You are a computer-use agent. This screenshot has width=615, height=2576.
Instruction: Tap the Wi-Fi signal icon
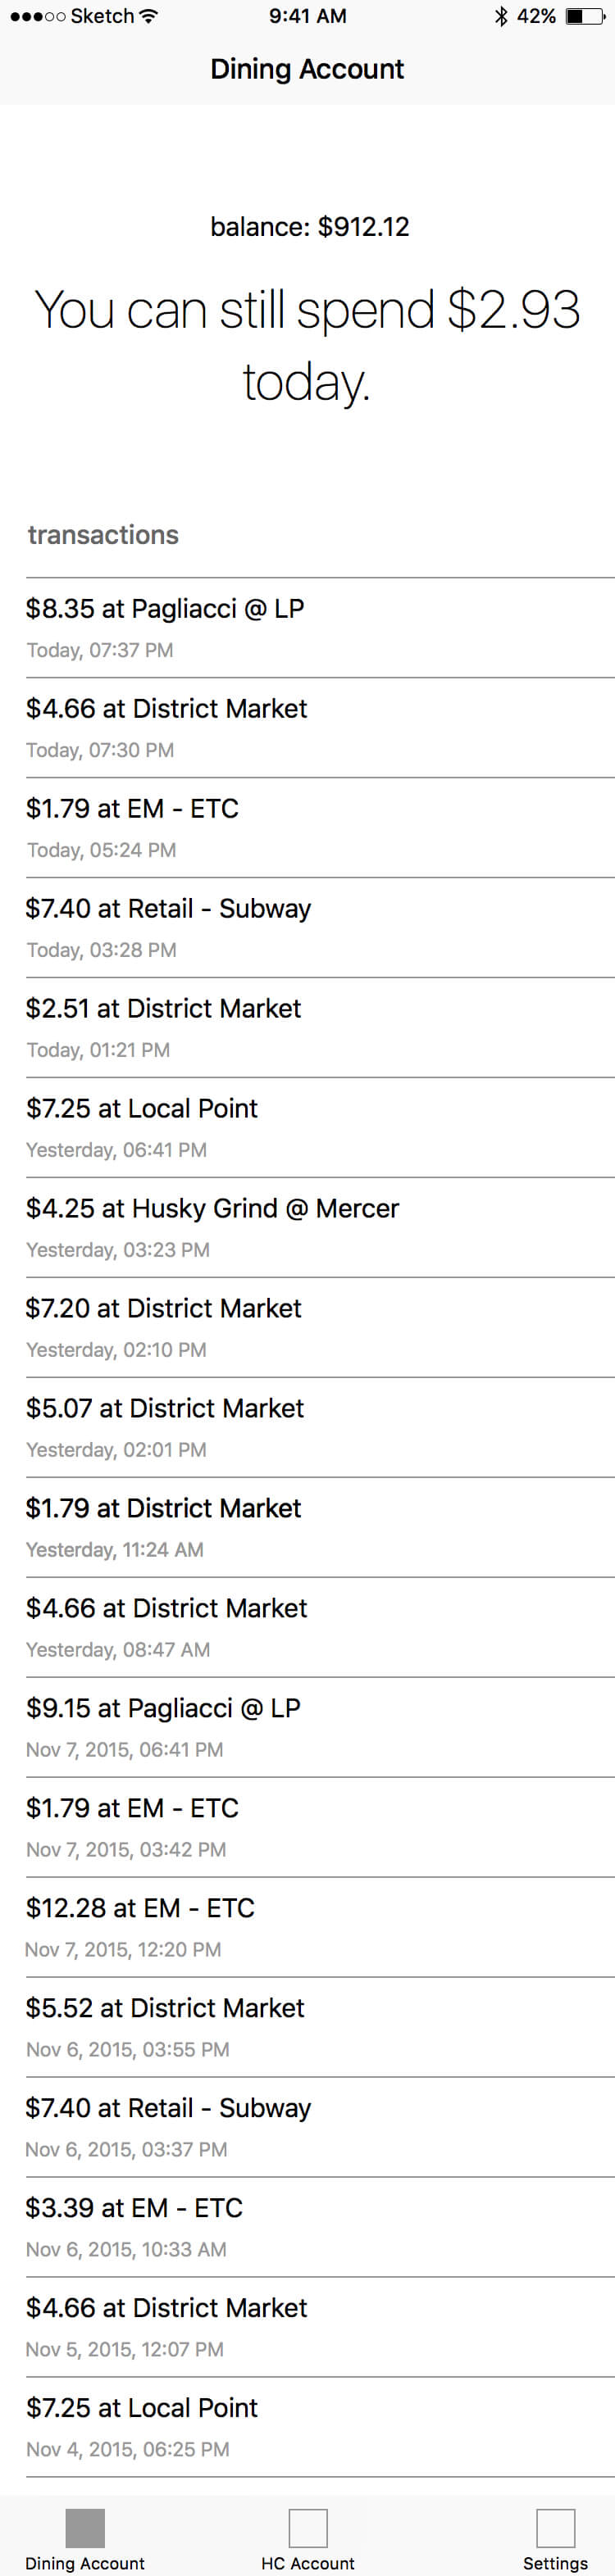point(149,16)
